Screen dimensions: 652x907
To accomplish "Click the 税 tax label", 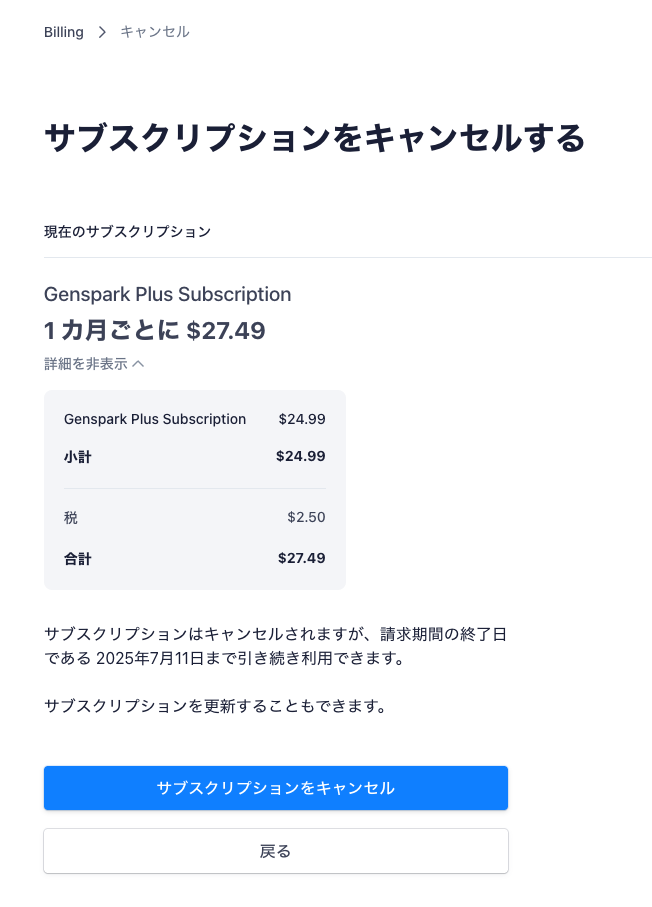I will coord(71,518).
